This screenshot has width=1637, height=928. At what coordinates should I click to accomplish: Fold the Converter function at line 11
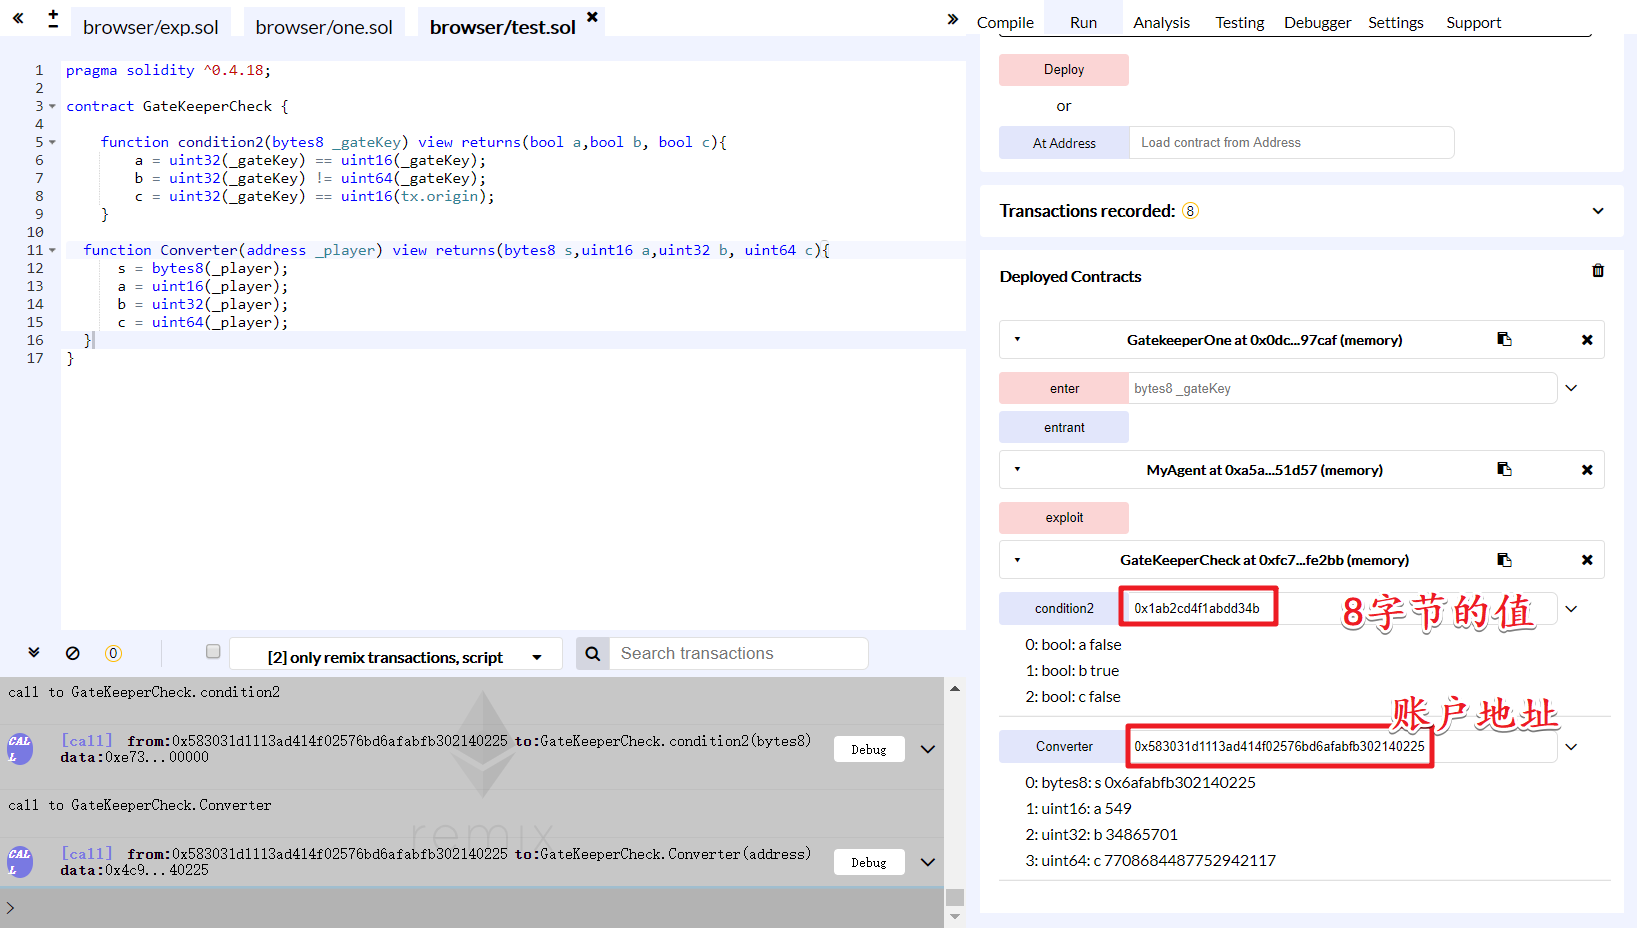coord(52,250)
